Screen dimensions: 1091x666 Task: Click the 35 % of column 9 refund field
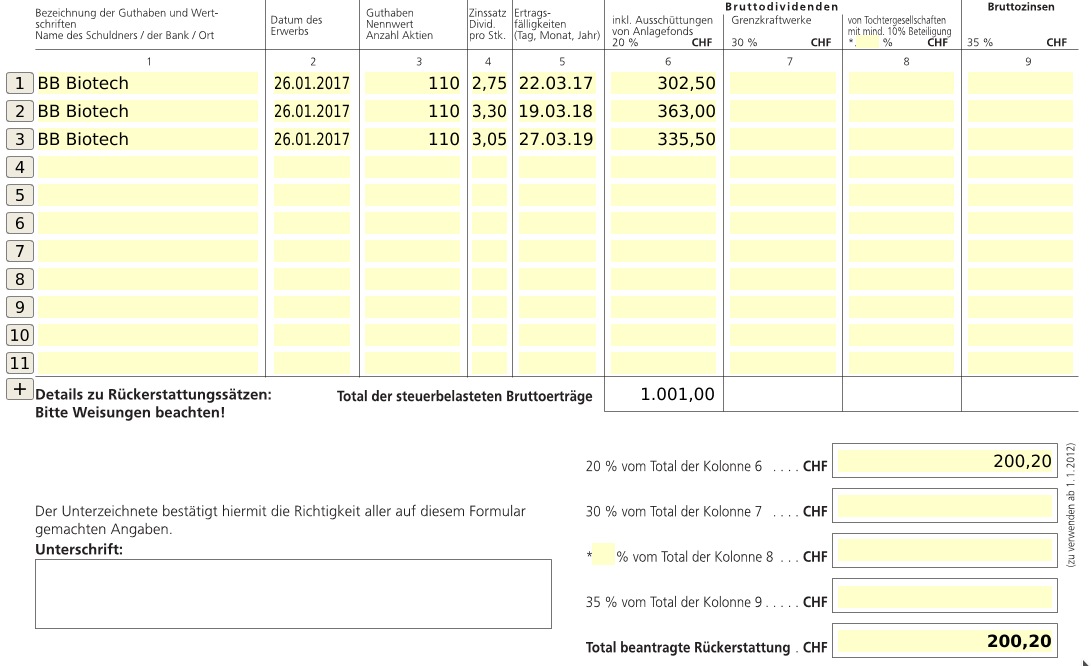coord(945,596)
